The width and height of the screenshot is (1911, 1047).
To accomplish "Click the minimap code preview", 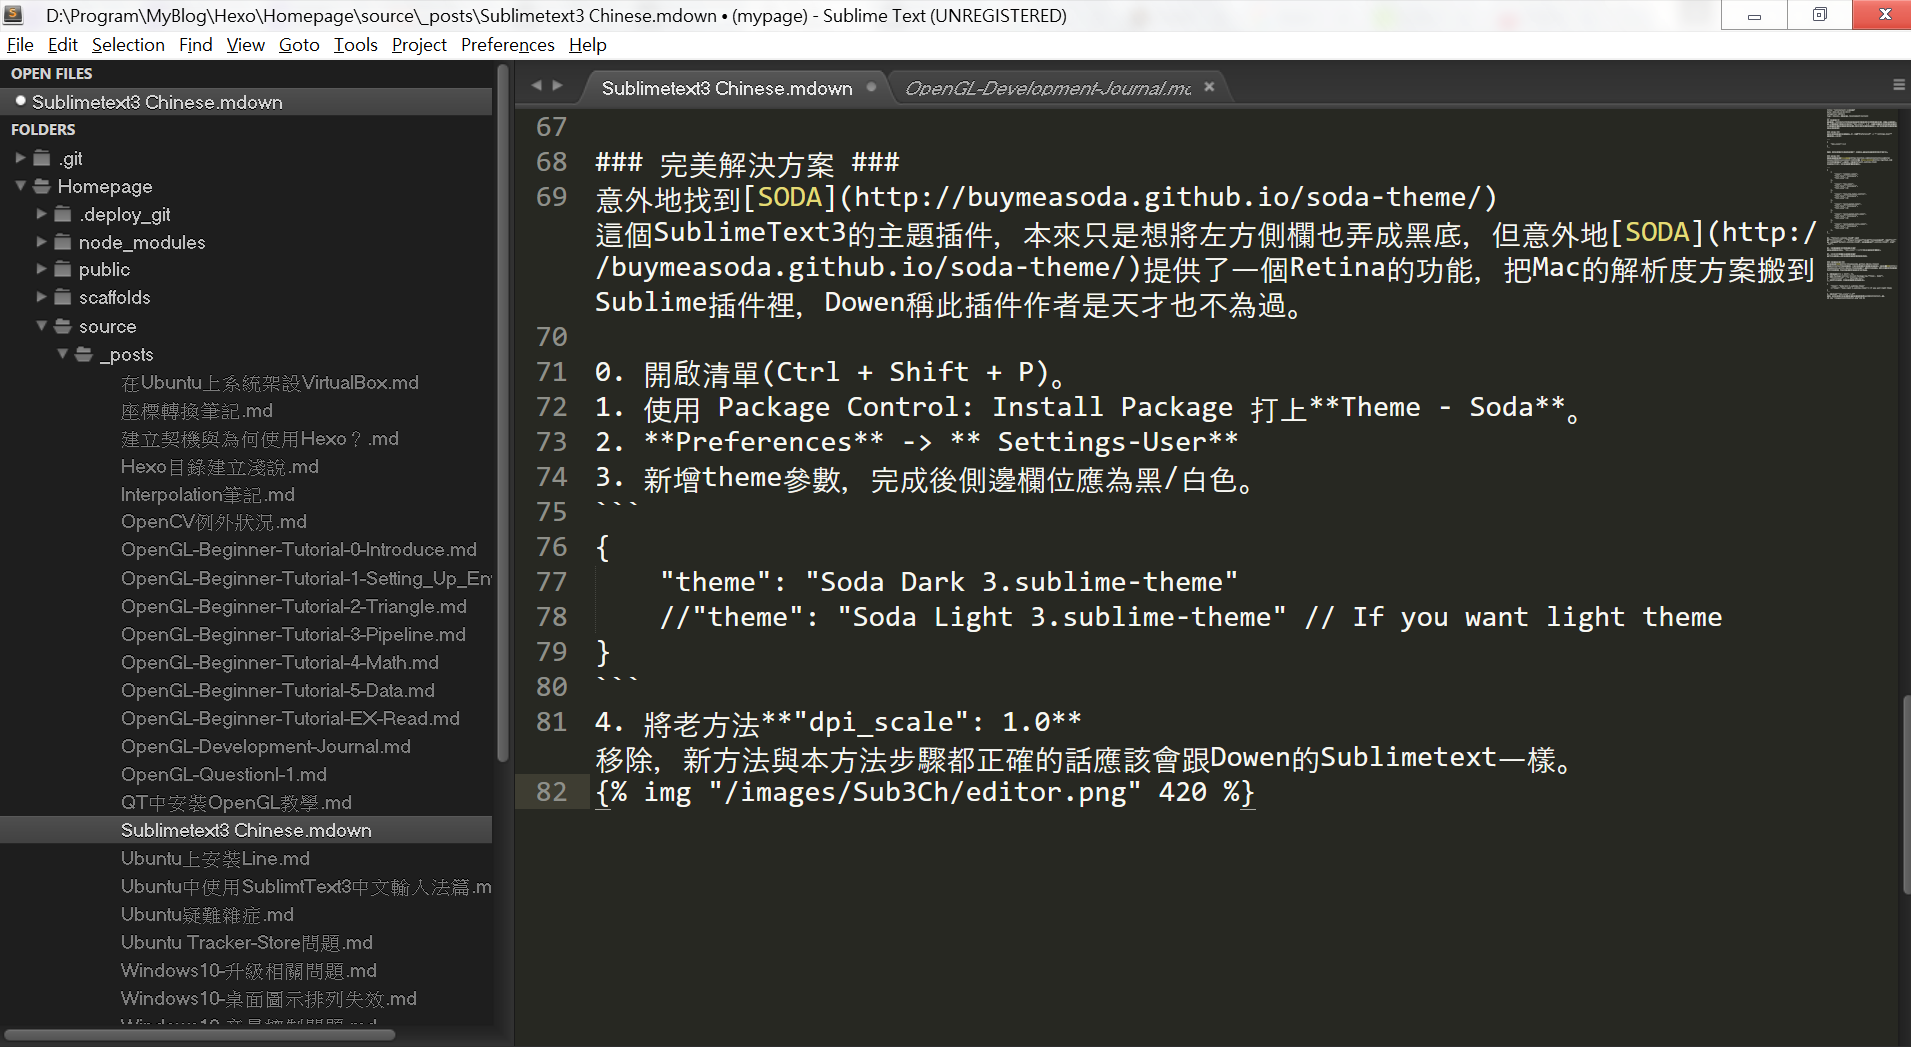I will pos(1860,205).
